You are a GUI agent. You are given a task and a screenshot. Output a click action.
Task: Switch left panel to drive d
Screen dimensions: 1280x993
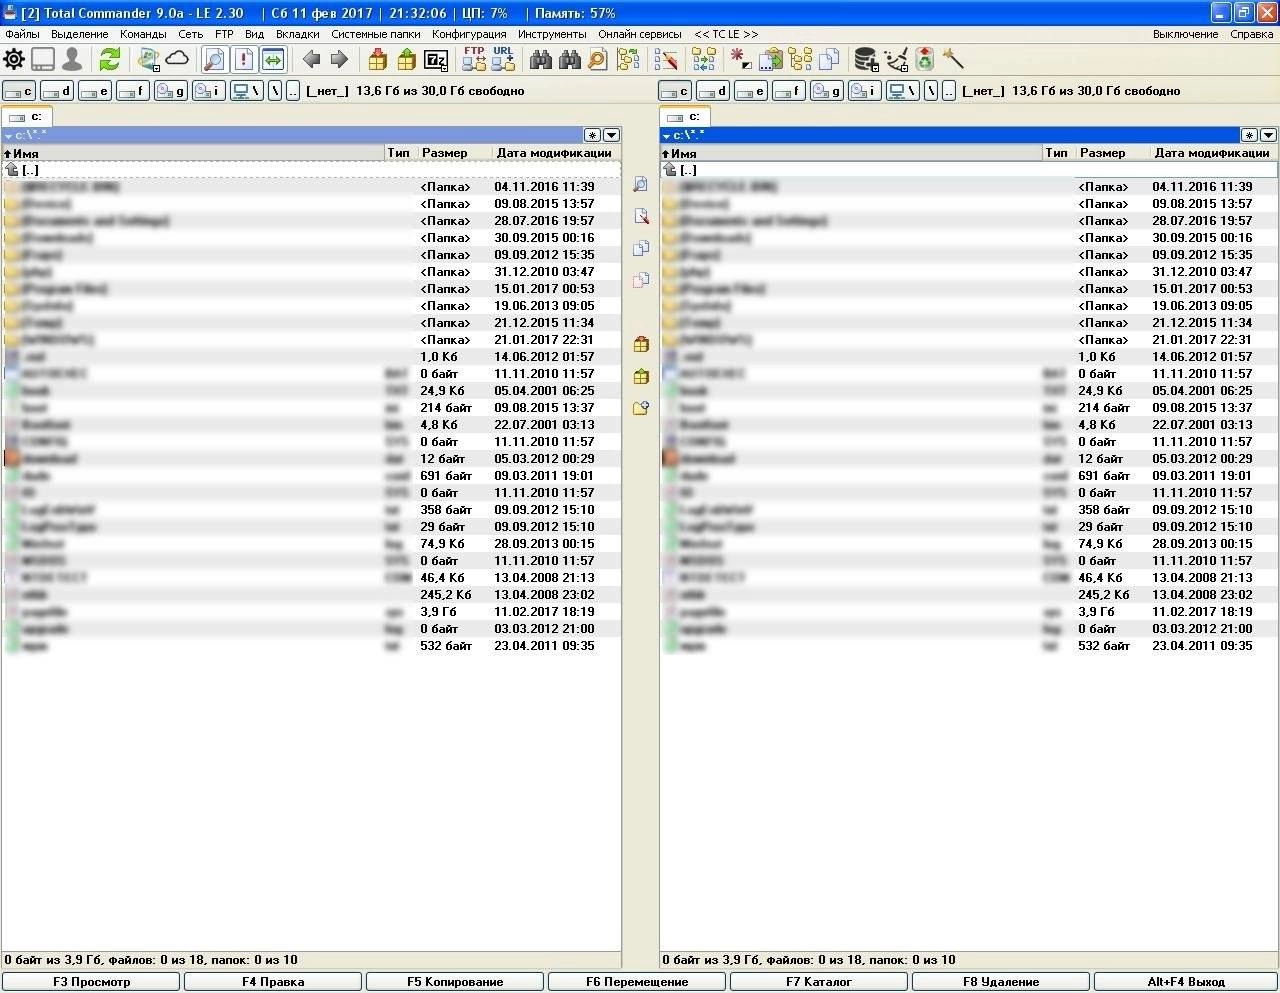57,91
